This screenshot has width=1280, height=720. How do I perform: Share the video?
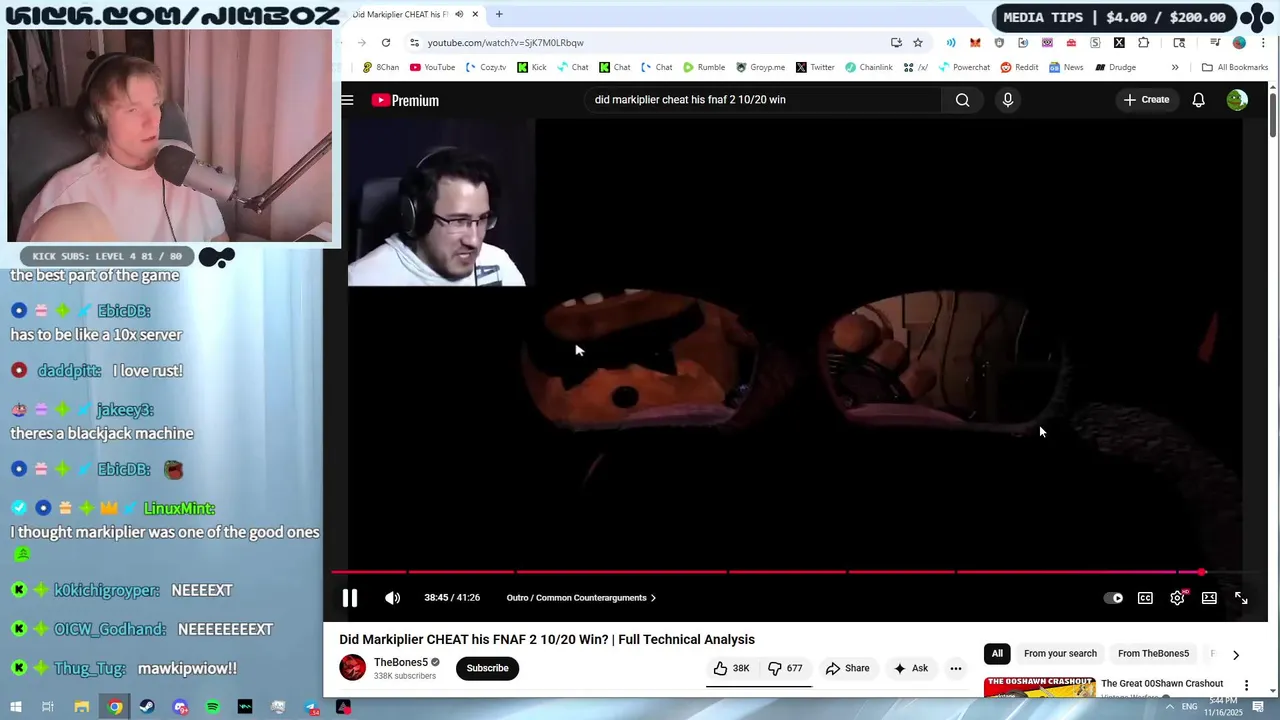pos(847,668)
